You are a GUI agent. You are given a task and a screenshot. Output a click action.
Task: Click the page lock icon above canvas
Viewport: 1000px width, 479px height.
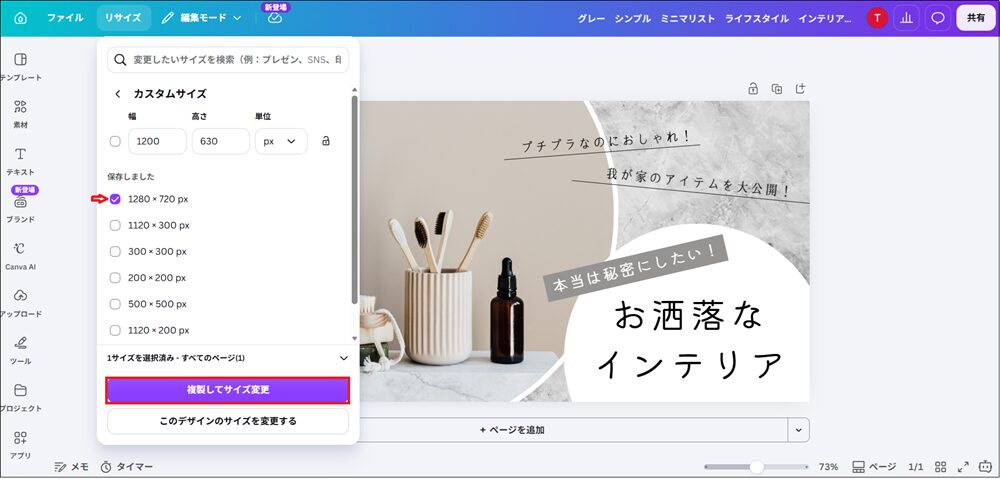coord(753,89)
